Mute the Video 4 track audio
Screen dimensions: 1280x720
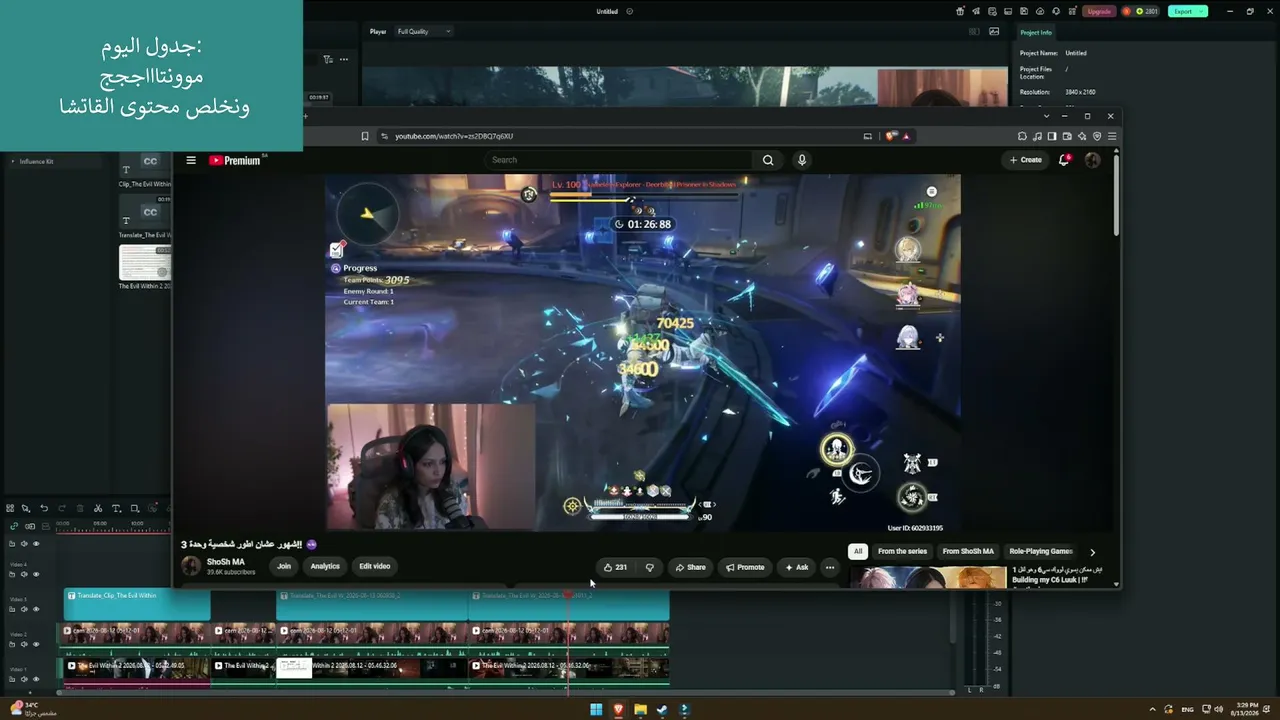(x=24, y=574)
